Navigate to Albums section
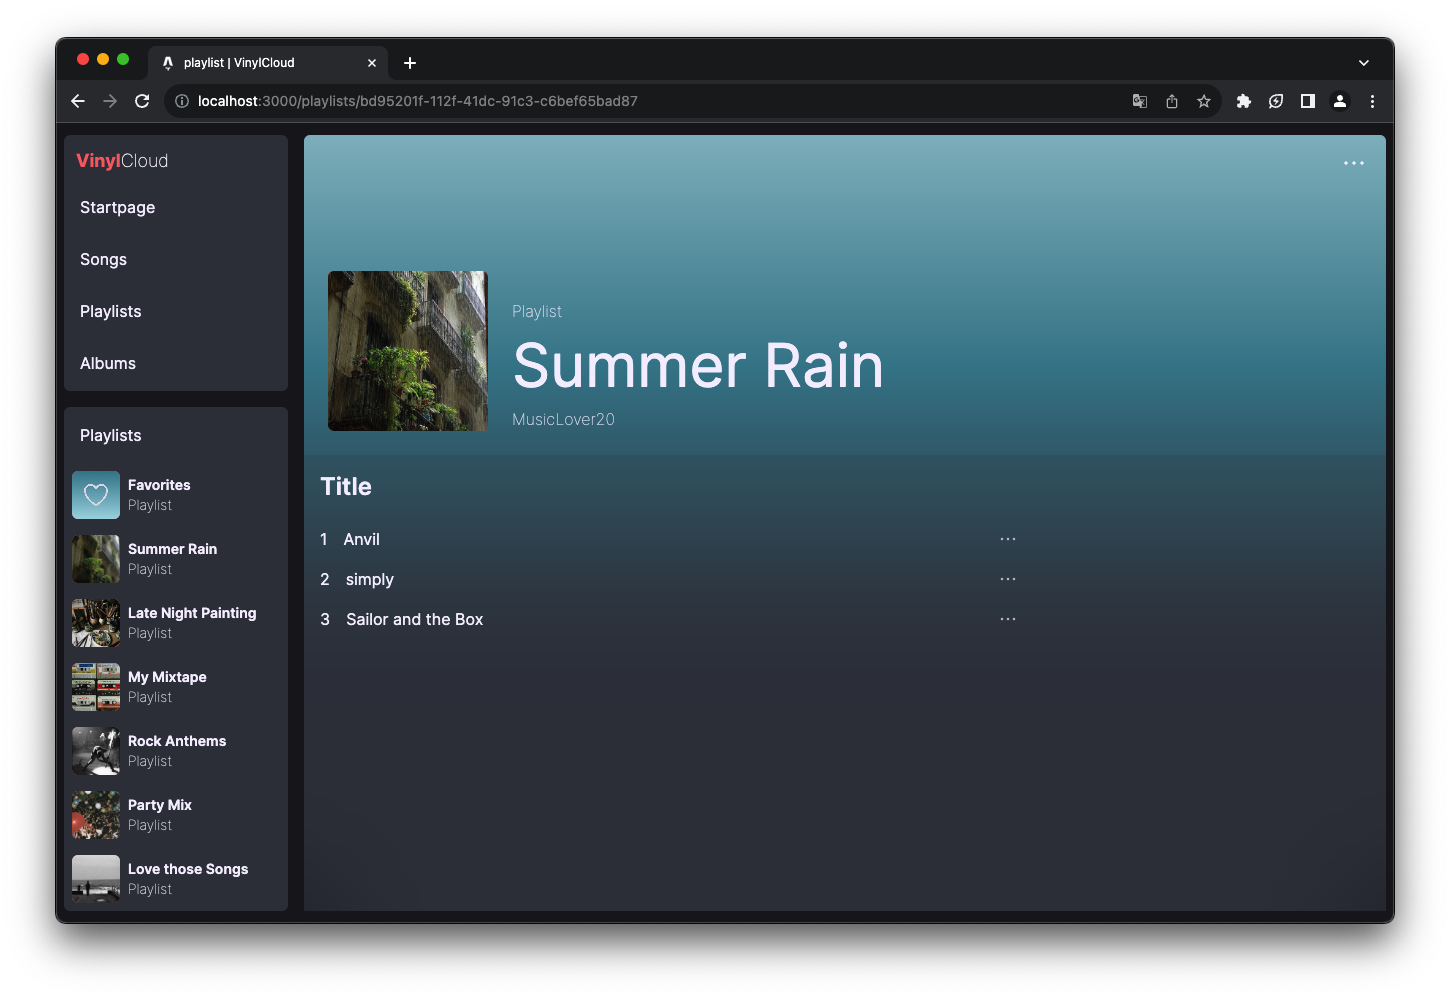The image size is (1450, 997). [x=108, y=363]
